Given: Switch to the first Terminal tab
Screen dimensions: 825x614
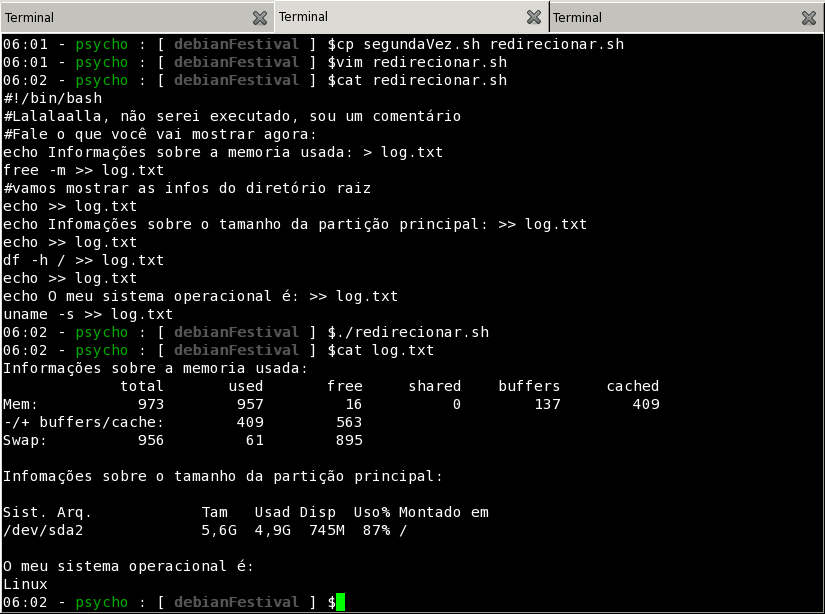Looking at the screenshot, I should 120,17.
